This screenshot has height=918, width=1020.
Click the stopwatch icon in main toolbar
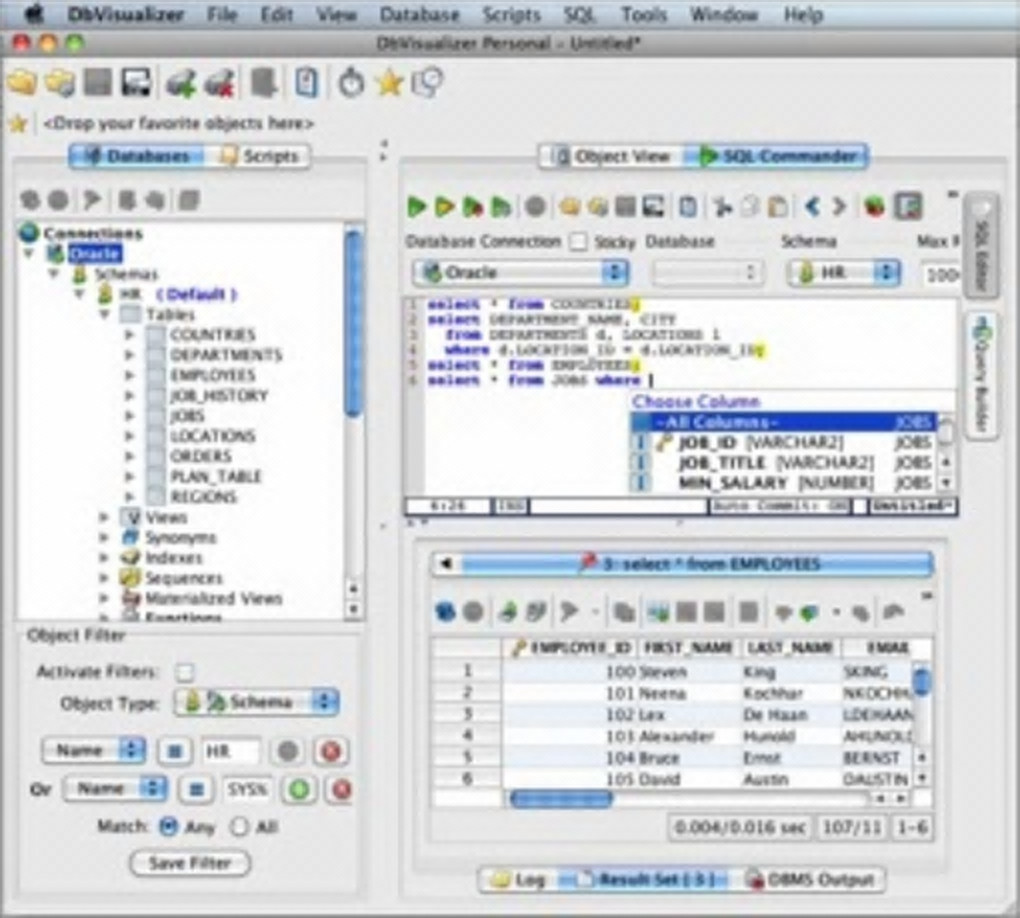[x=352, y=83]
